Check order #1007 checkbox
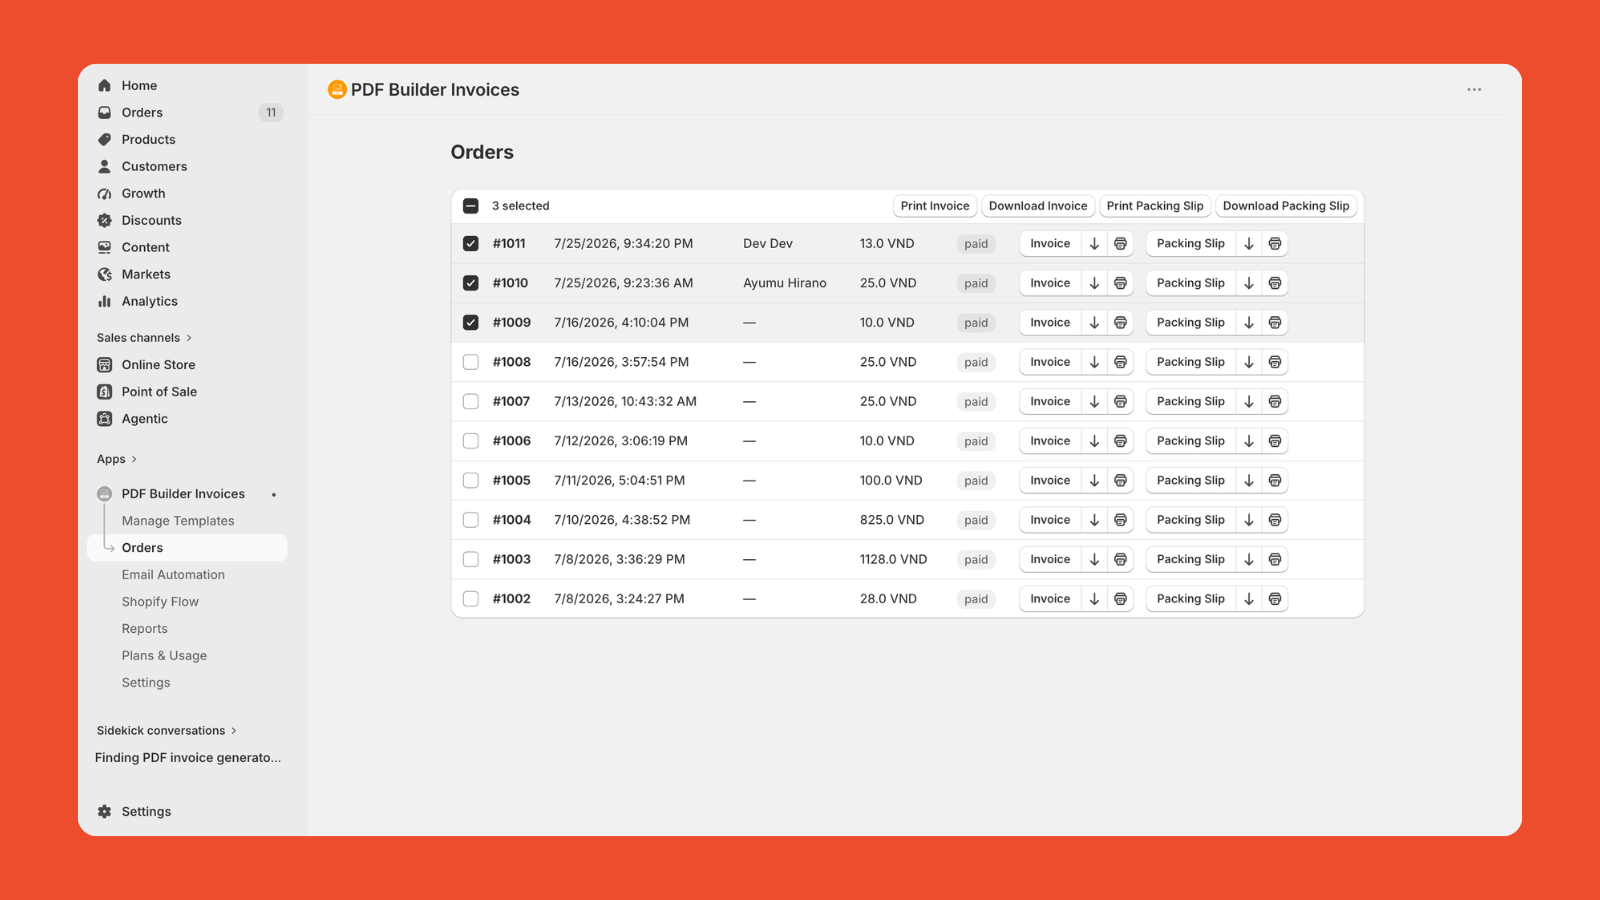The width and height of the screenshot is (1600, 900). [x=471, y=402]
